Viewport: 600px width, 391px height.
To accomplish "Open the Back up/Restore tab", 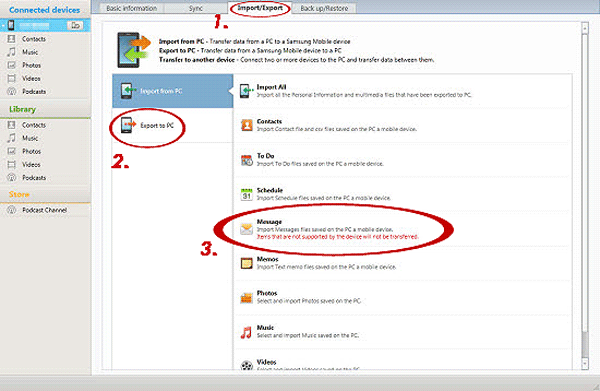I will coord(324,8).
